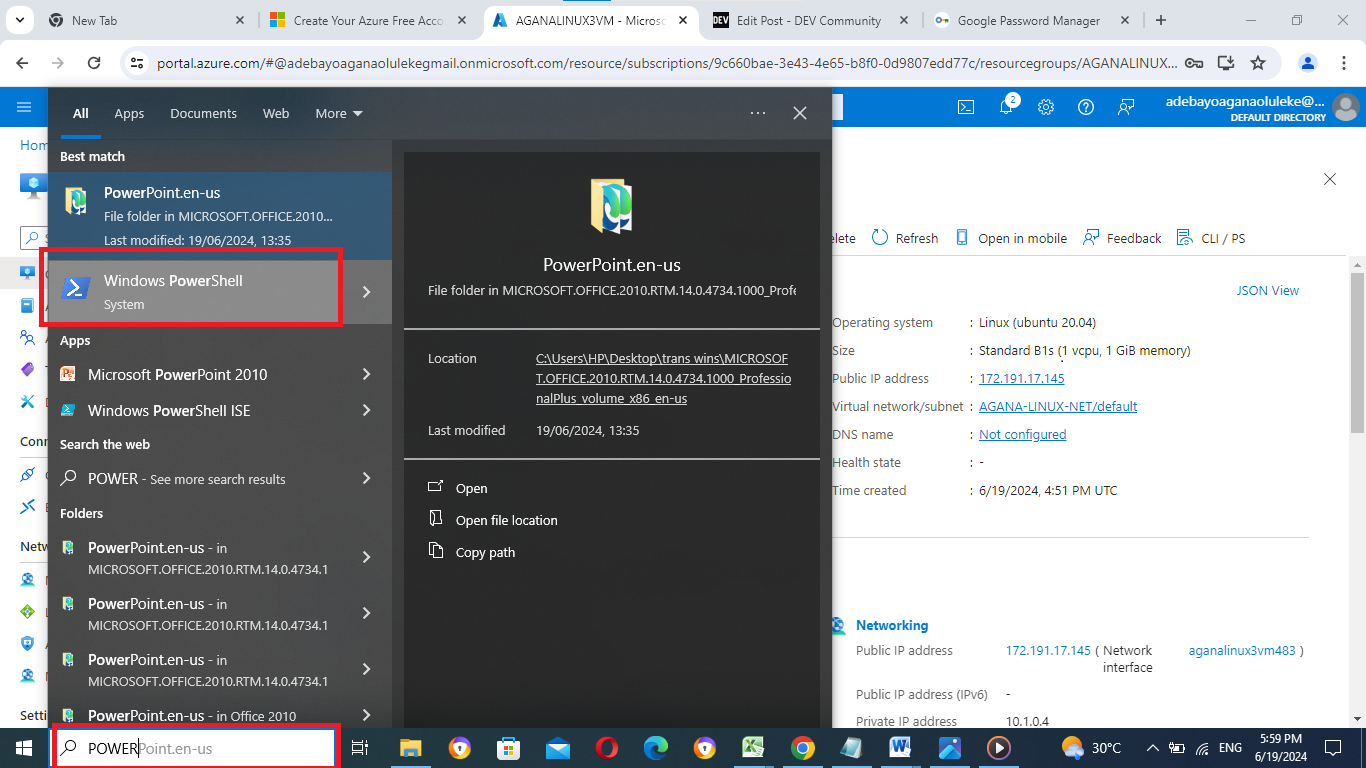The width and height of the screenshot is (1366, 768).
Task: Switch to Google Password Manager tab
Action: pyautogui.click(x=1033, y=20)
